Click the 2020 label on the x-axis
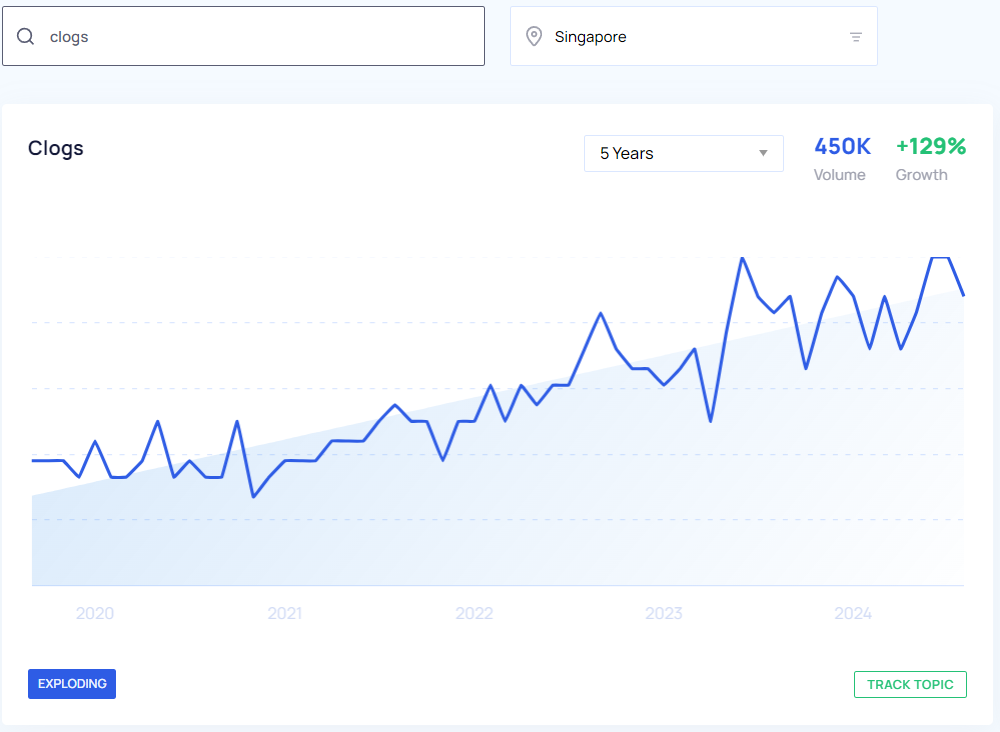 [95, 613]
